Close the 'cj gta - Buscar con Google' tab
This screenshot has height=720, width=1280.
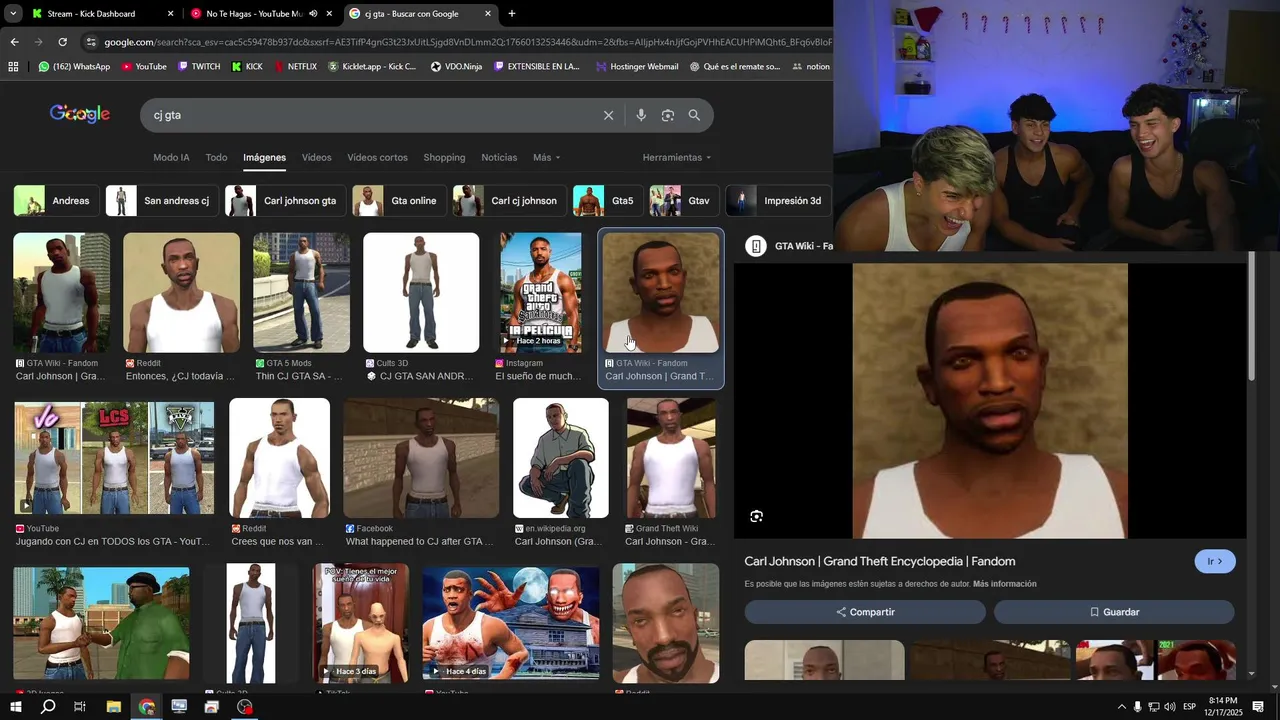coord(488,14)
